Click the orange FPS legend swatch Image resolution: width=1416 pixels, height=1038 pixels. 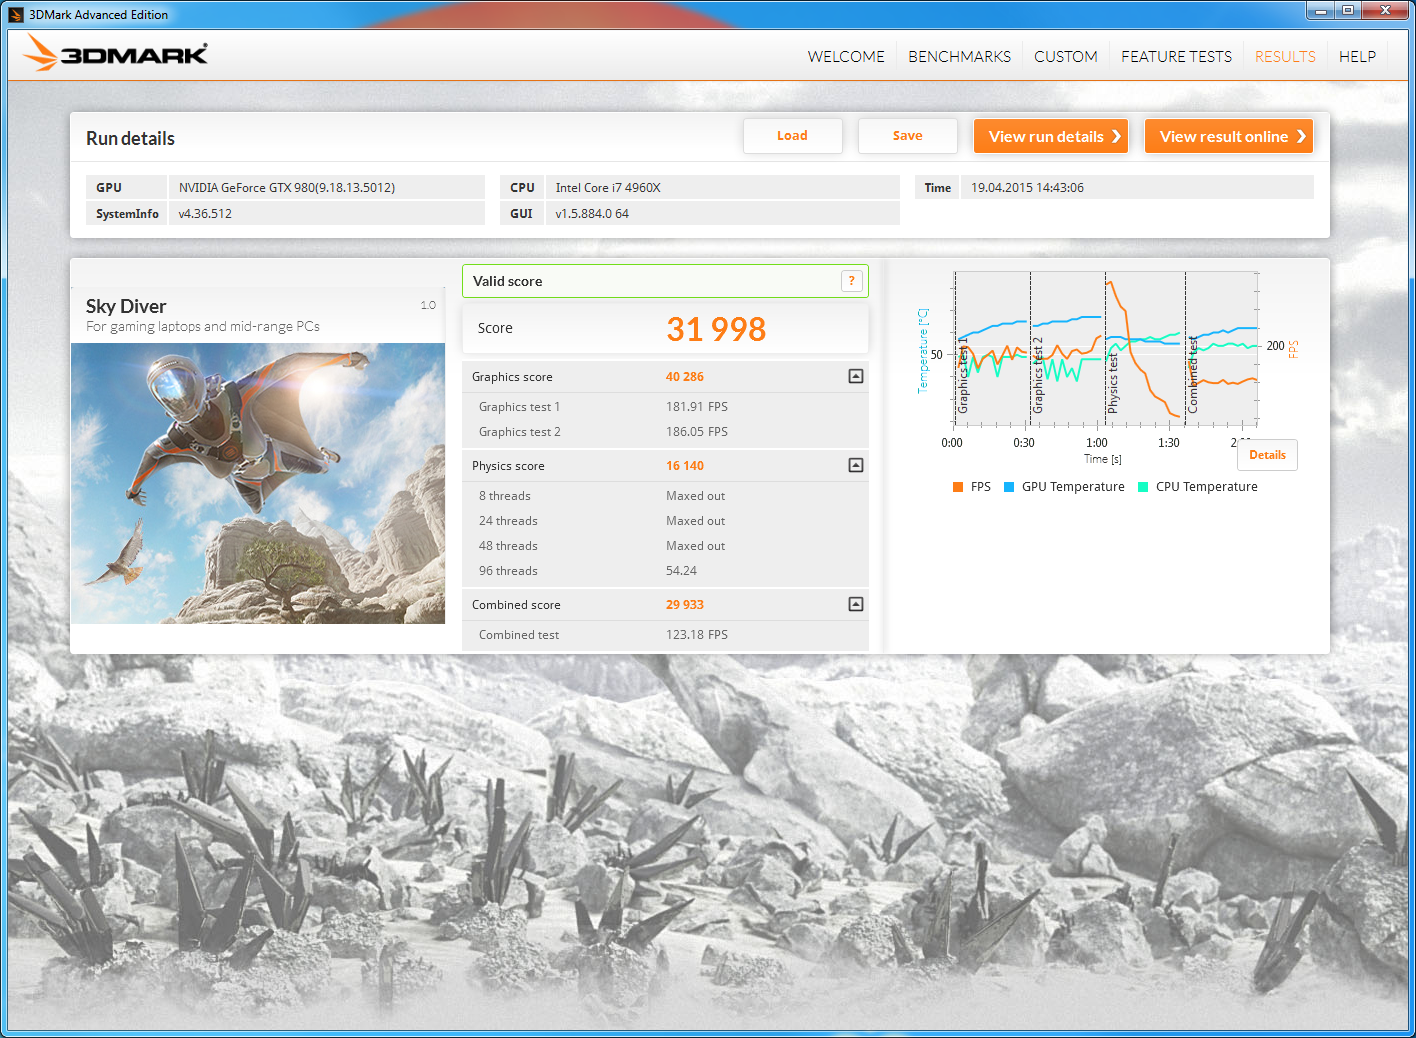pyautogui.click(x=958, y=487)
